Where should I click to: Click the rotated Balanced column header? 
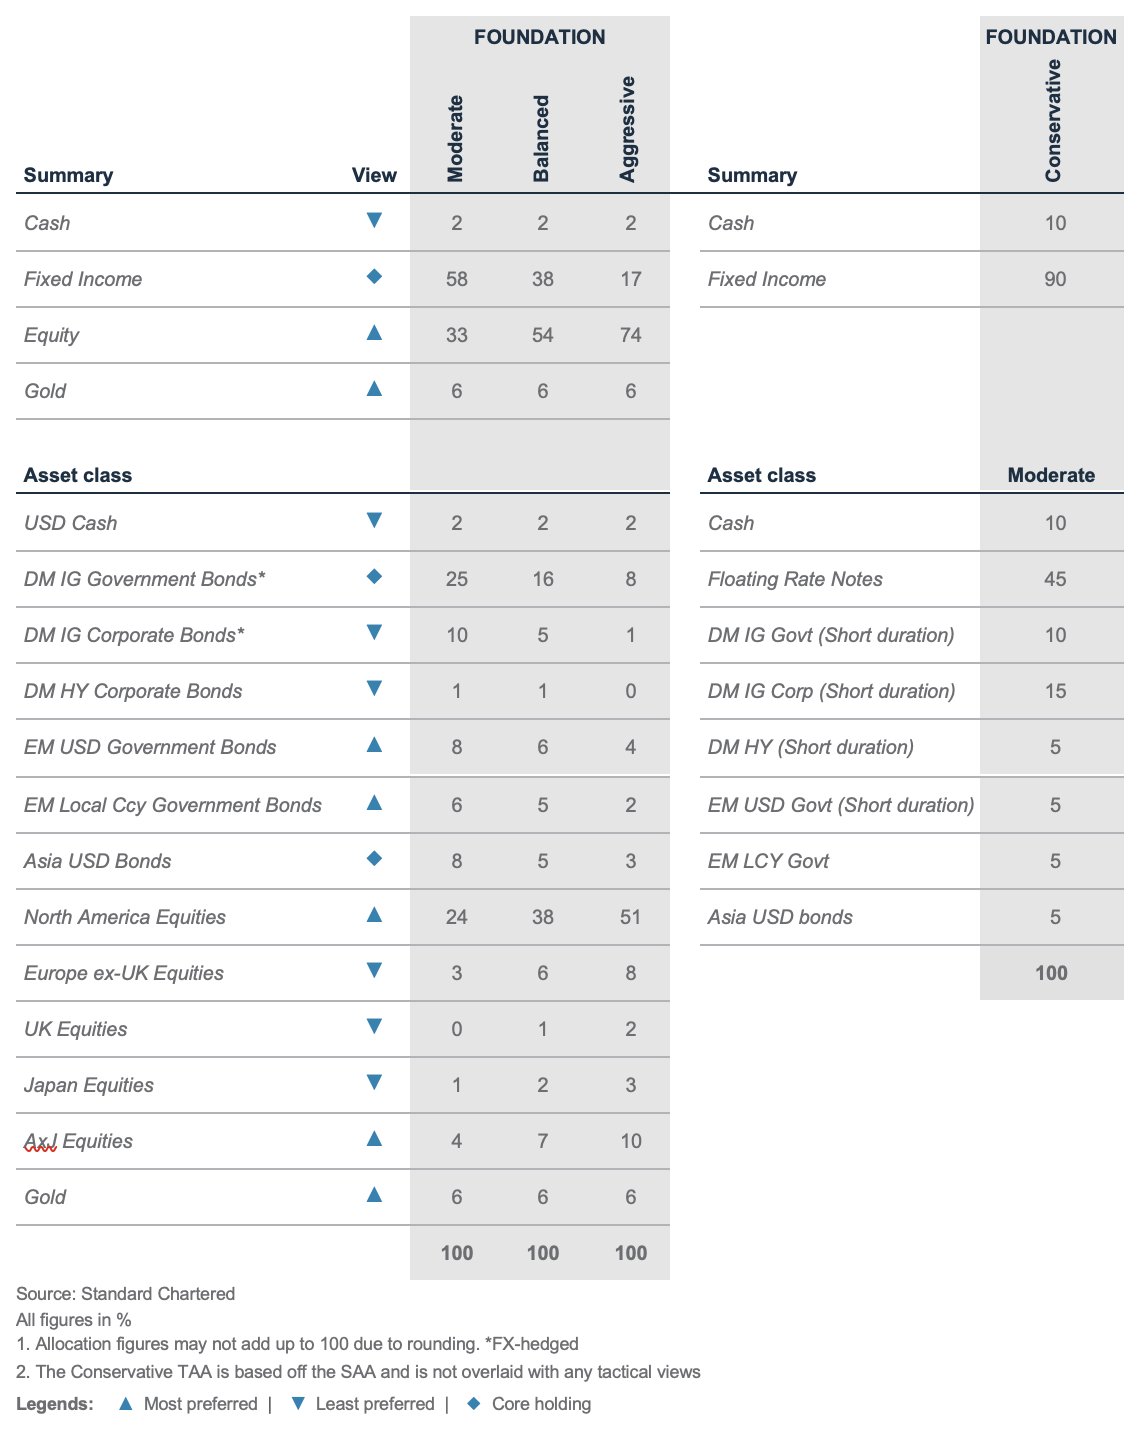tap(541, 138)
